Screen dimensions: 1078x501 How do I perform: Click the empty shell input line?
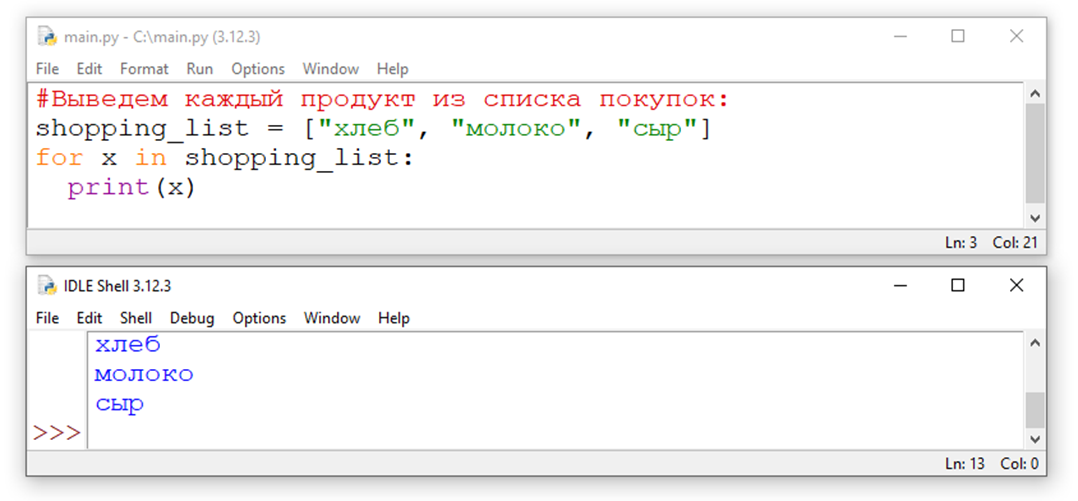[556, 434]
